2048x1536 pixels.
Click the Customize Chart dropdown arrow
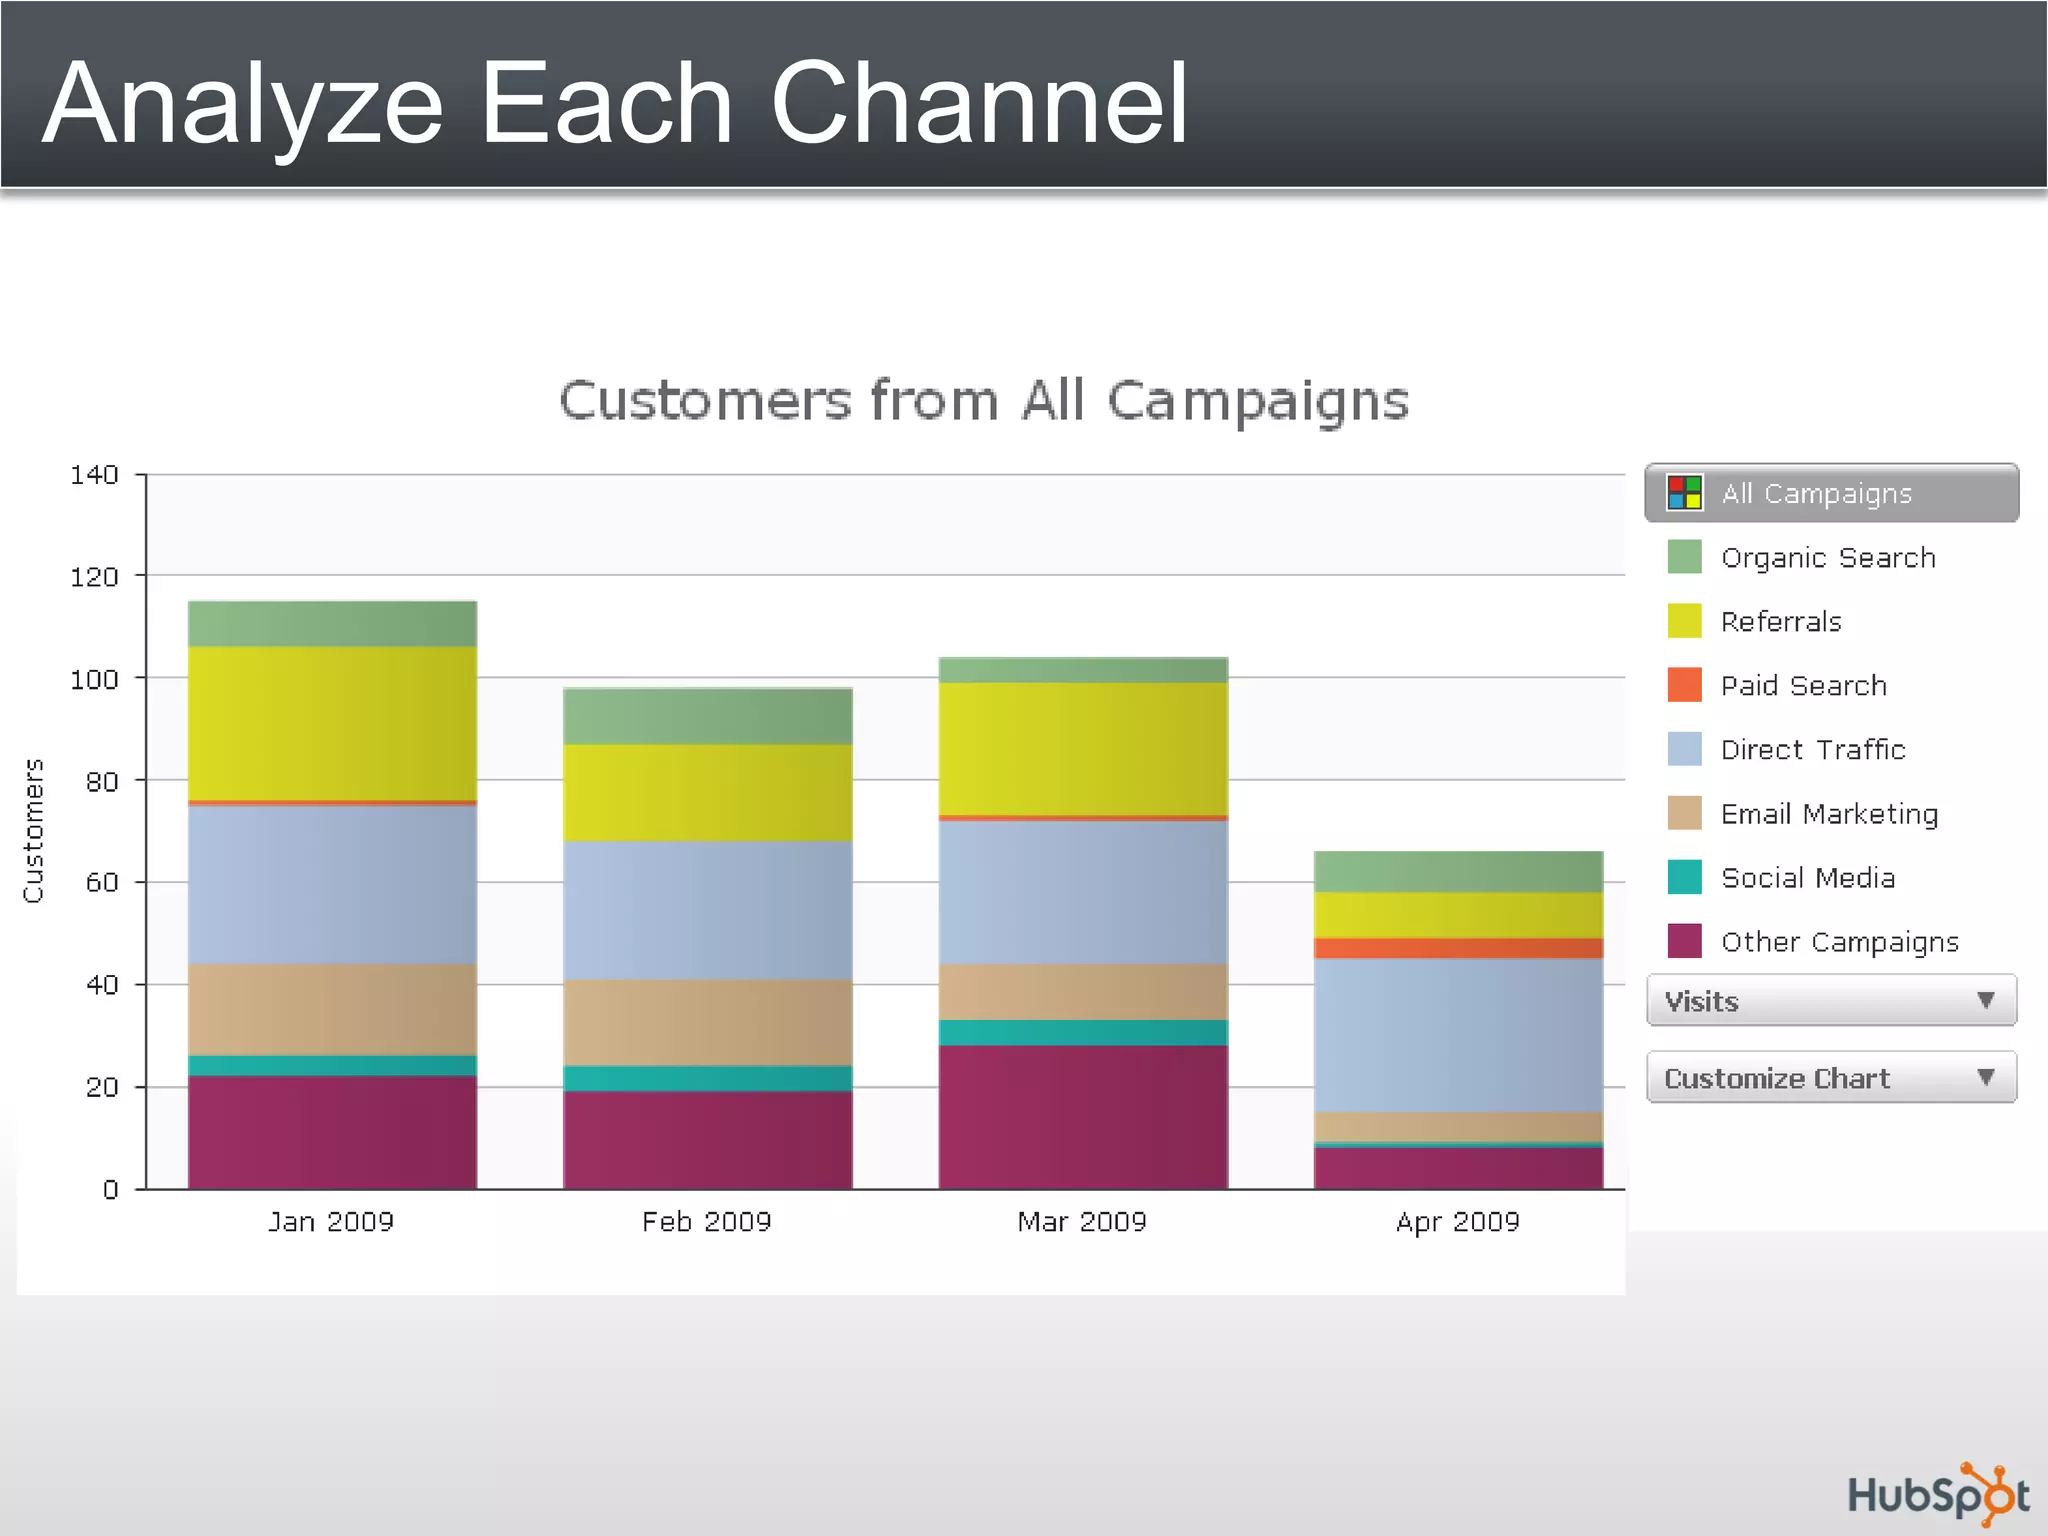click(x=1986, y=1077)
